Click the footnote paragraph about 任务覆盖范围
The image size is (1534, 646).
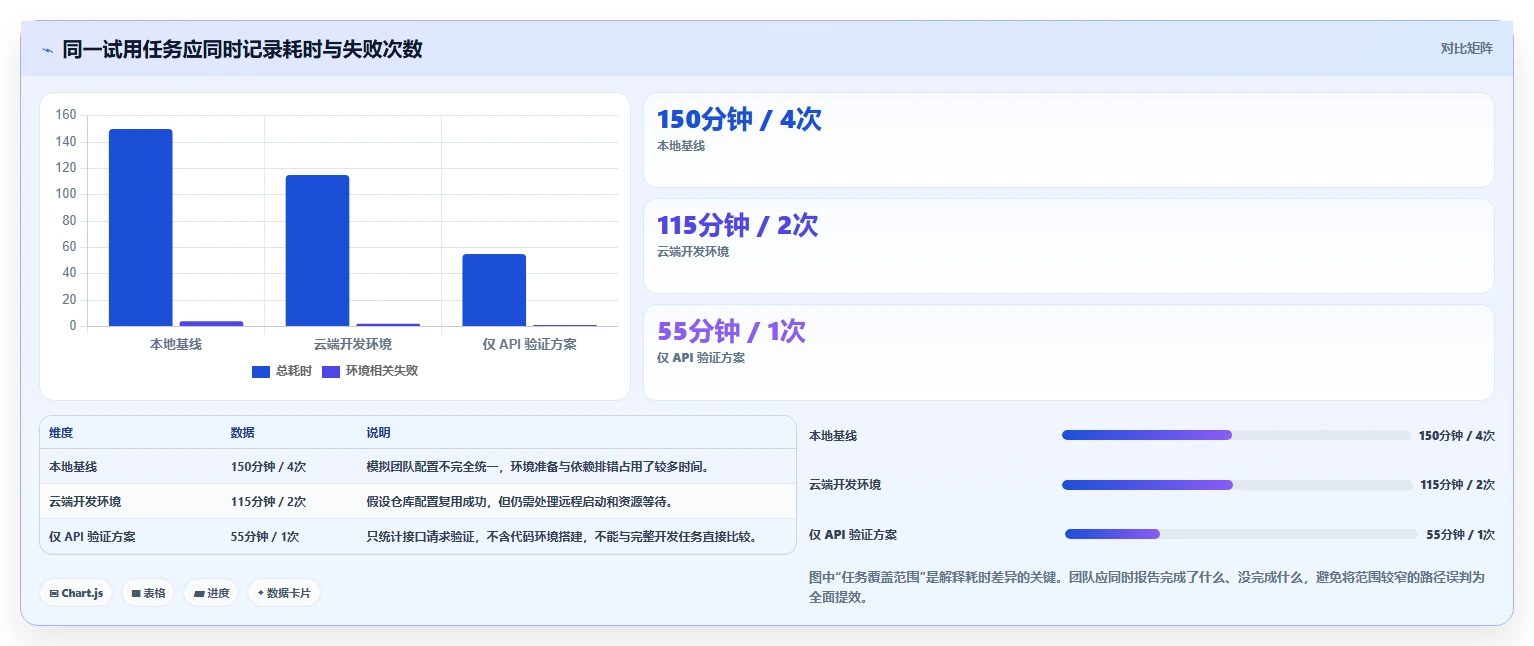pos(1147,588)
